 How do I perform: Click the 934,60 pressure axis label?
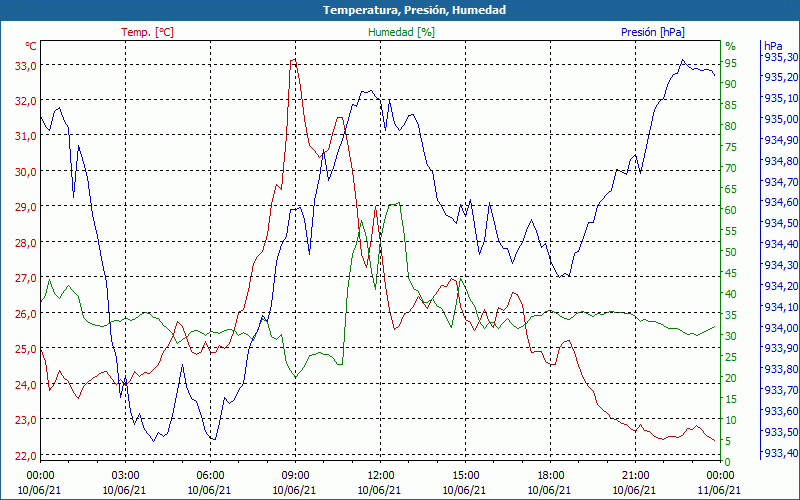[x=781, y=202]
